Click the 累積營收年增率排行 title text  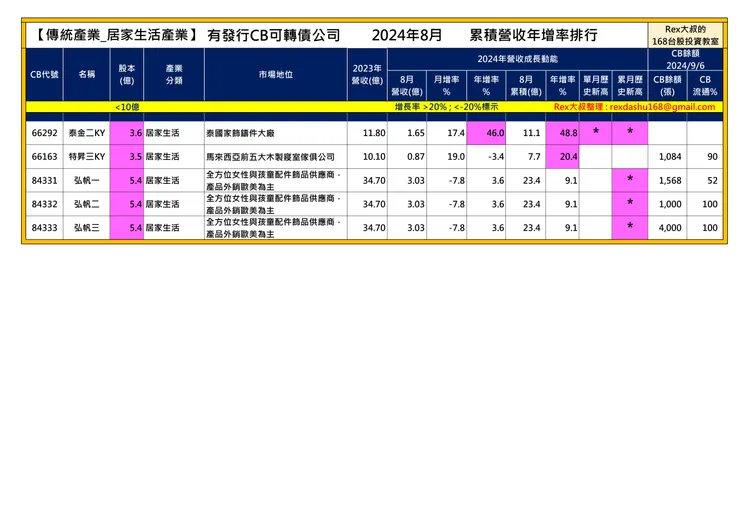tap(533, 35)
